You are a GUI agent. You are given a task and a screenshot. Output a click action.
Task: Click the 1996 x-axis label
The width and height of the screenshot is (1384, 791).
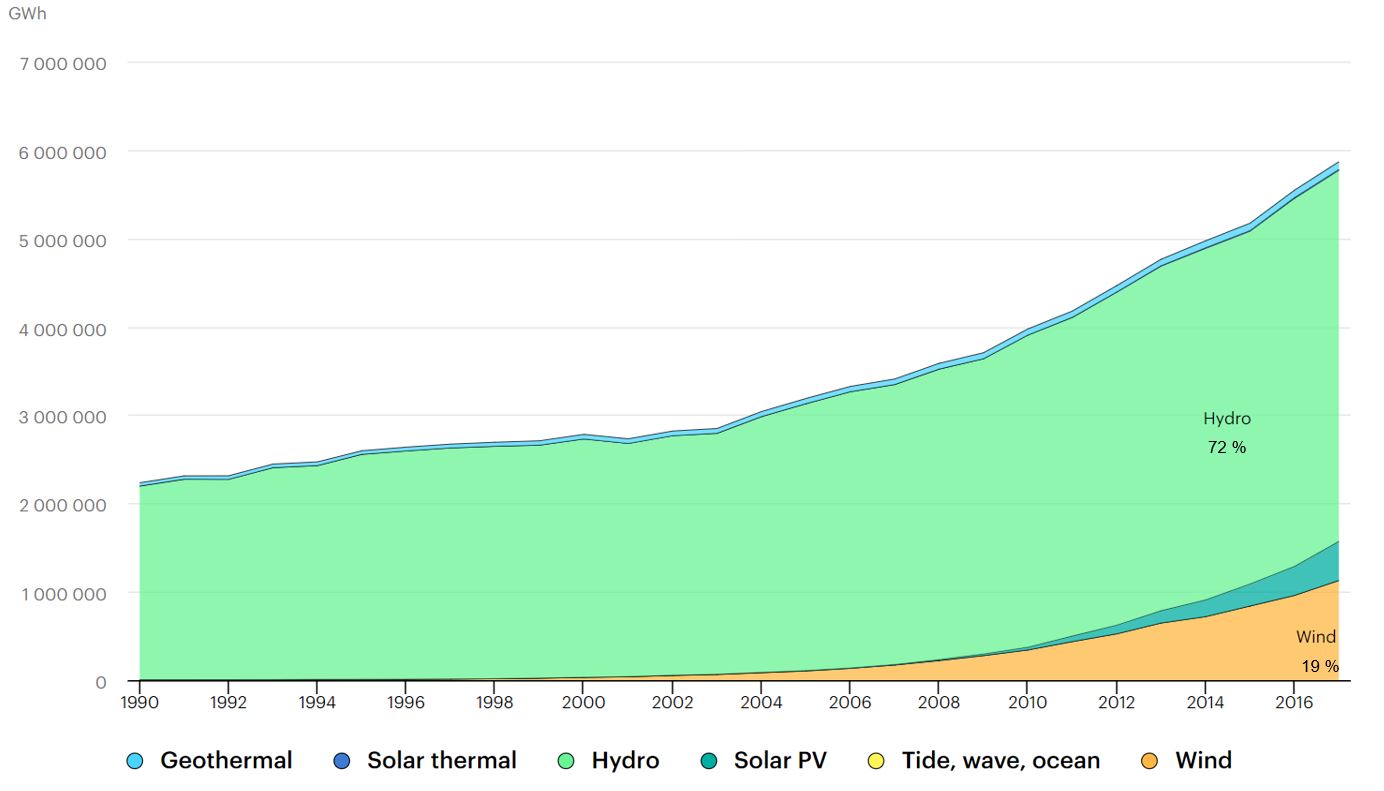[406, 702]
